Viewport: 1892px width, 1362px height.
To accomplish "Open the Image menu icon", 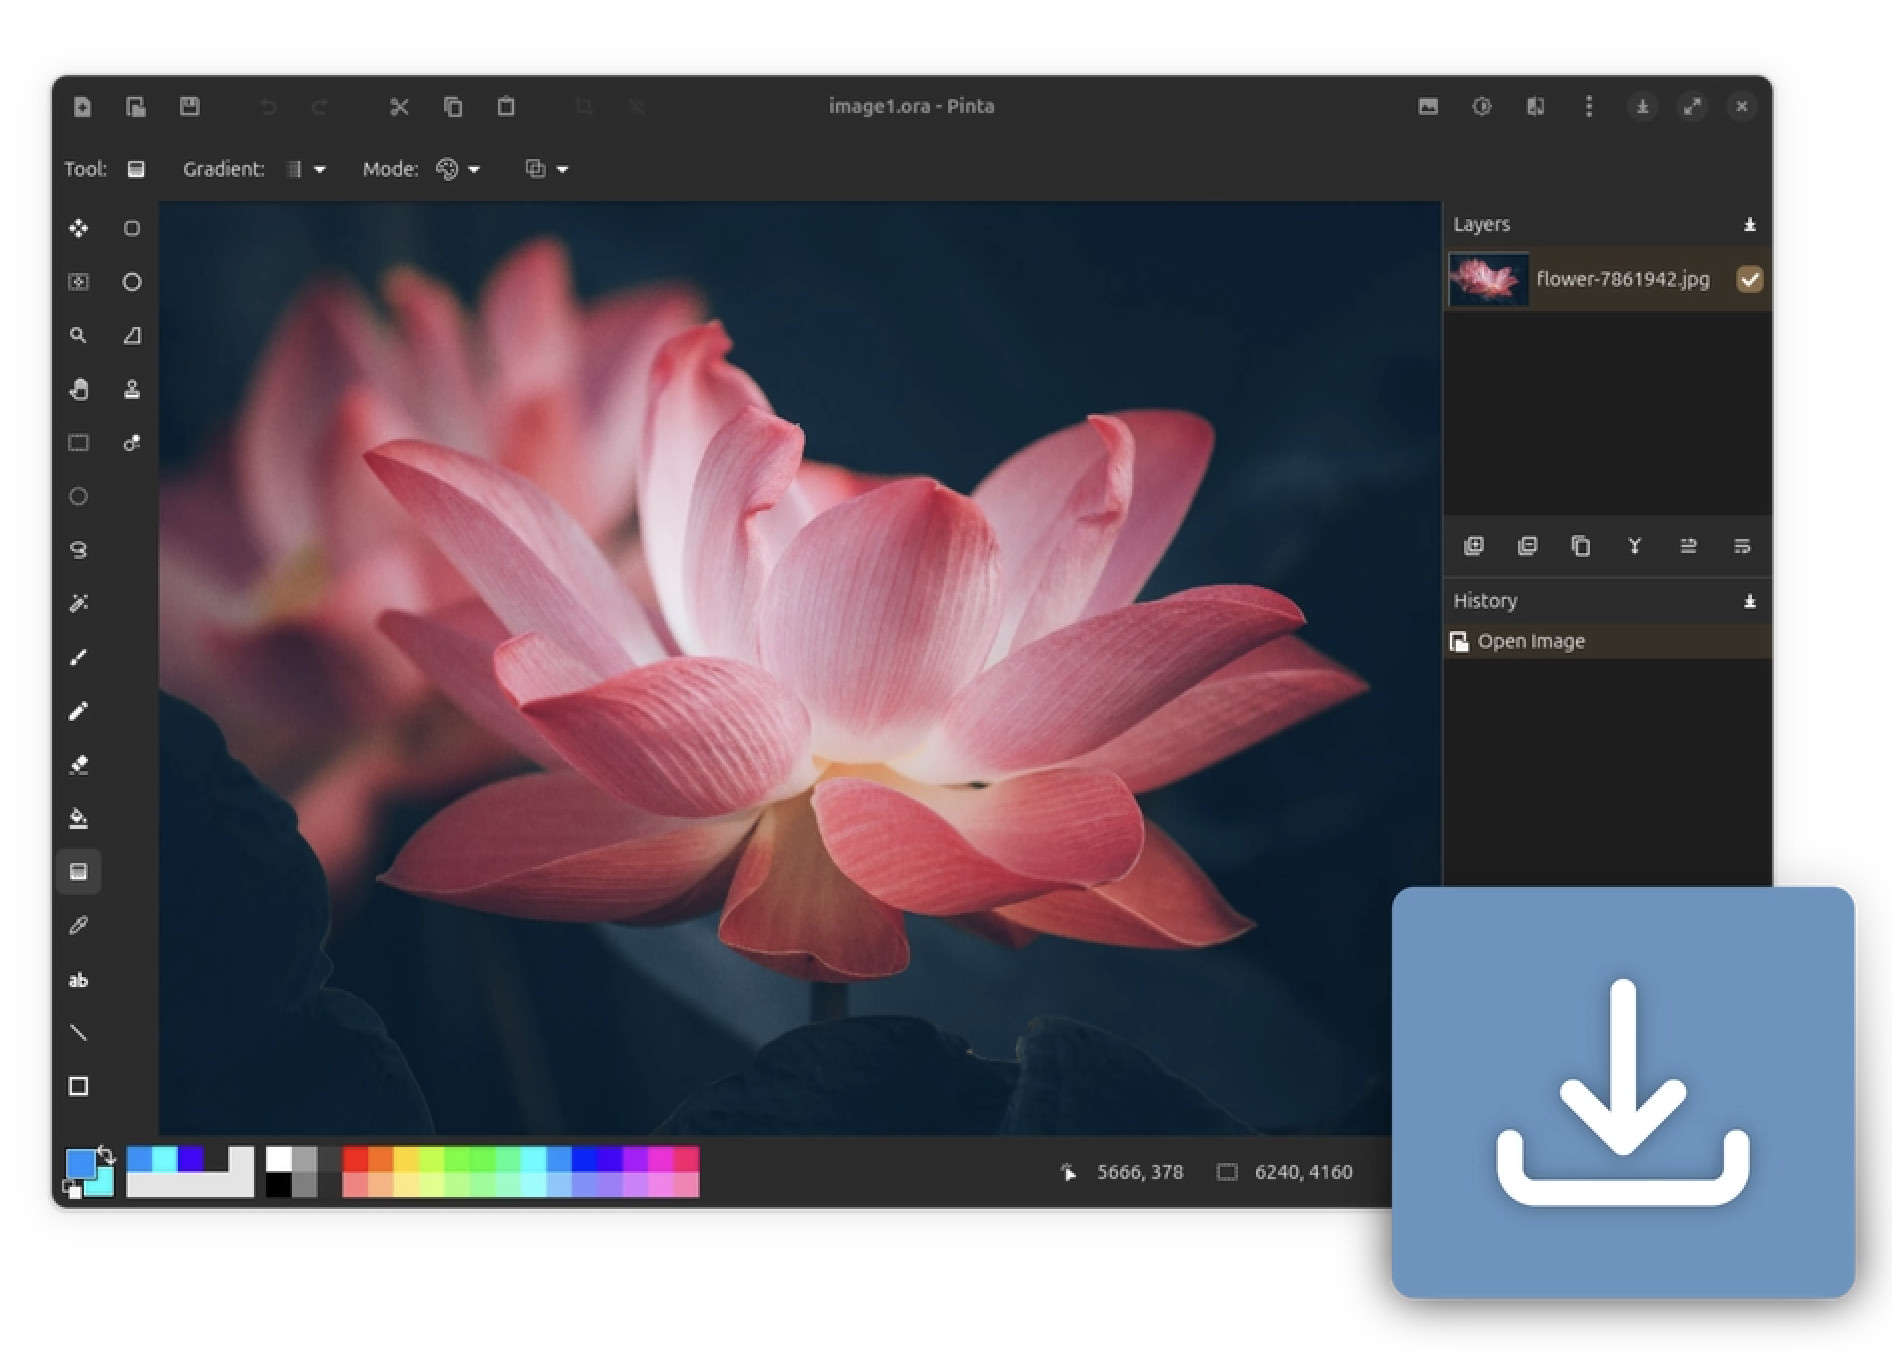I will coord(1428,106).
